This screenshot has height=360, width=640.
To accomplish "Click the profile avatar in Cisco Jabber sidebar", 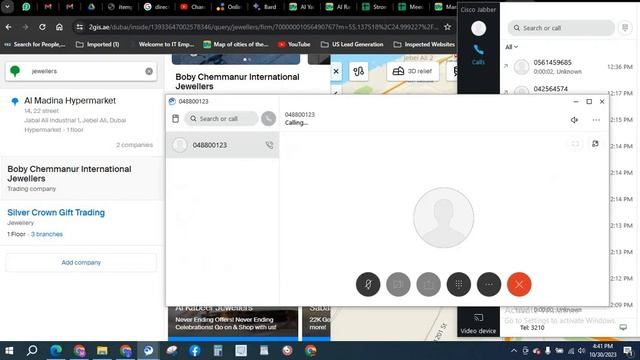I will tap(478, 28).
